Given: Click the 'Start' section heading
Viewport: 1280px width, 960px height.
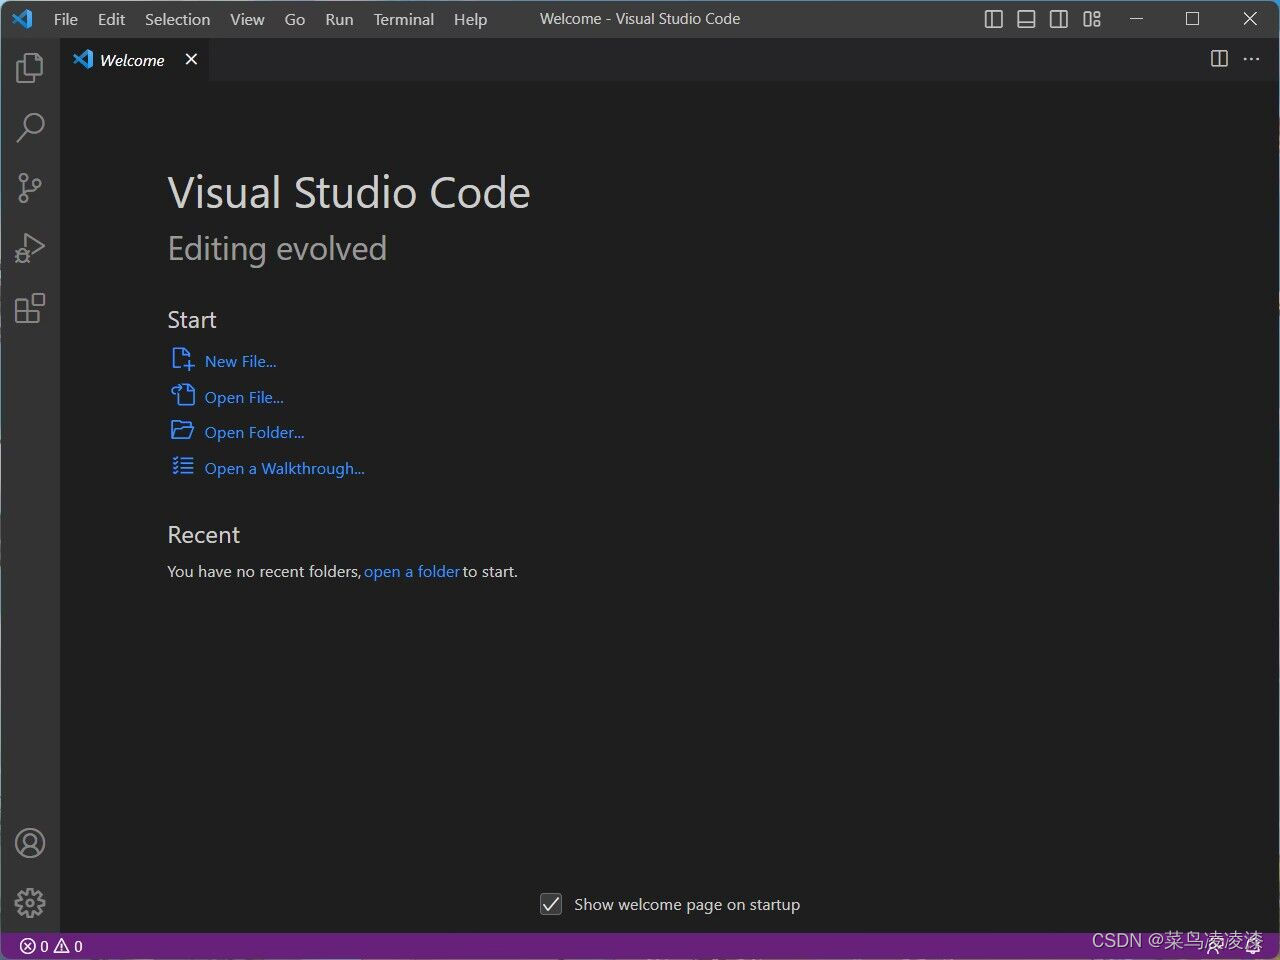Looking at the screenshot, I should click(x=192, y=320).
